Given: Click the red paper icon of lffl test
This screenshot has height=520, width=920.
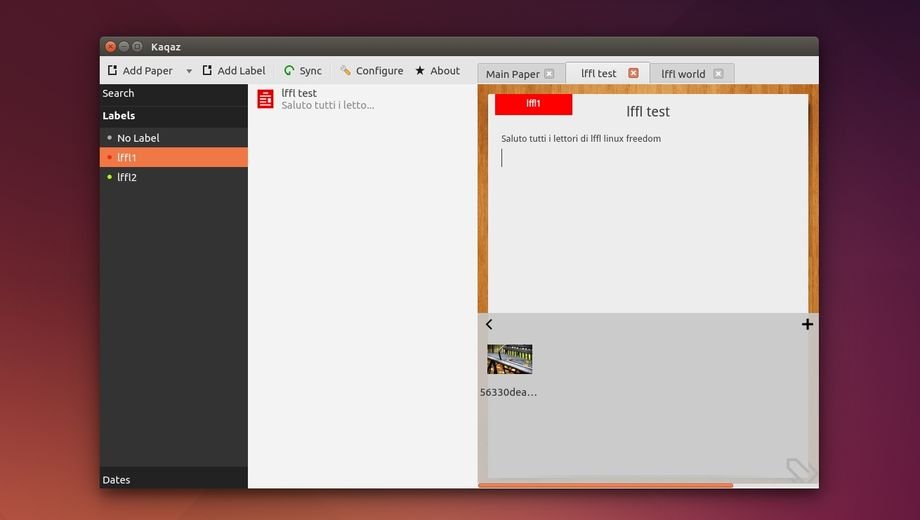Looking at the screenshot, I should (x=265, y=99).
